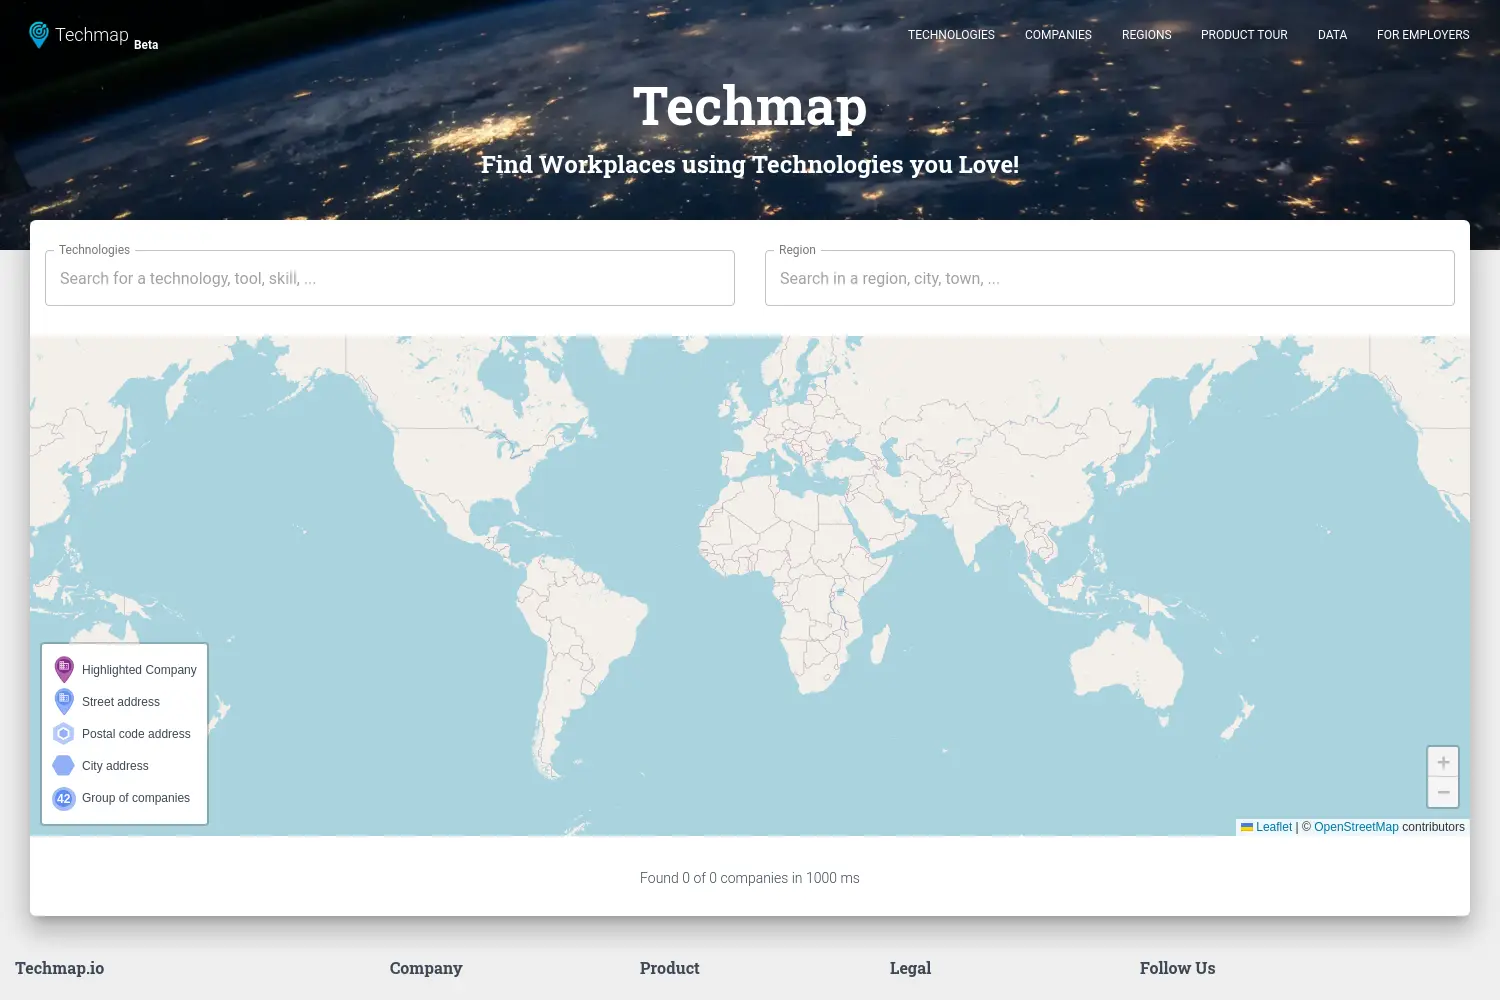
Task: Click the 'Techmap.io' footer heading
Action: click(60, 968)
